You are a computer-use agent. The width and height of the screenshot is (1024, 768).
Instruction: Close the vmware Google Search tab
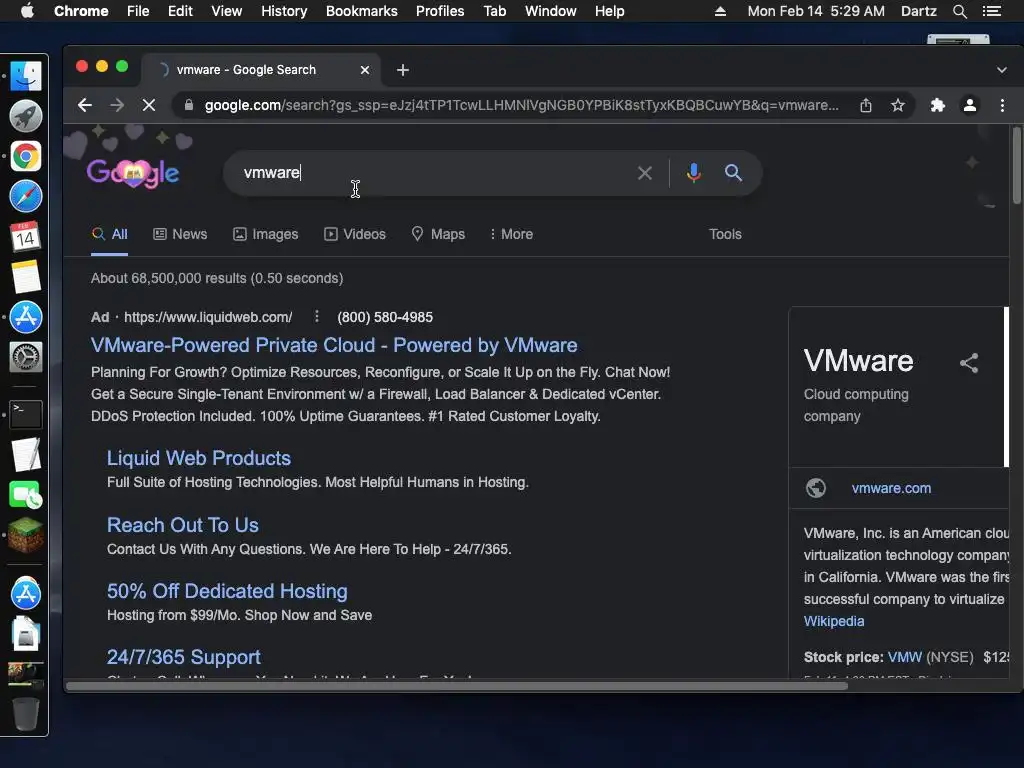point(365,70)
